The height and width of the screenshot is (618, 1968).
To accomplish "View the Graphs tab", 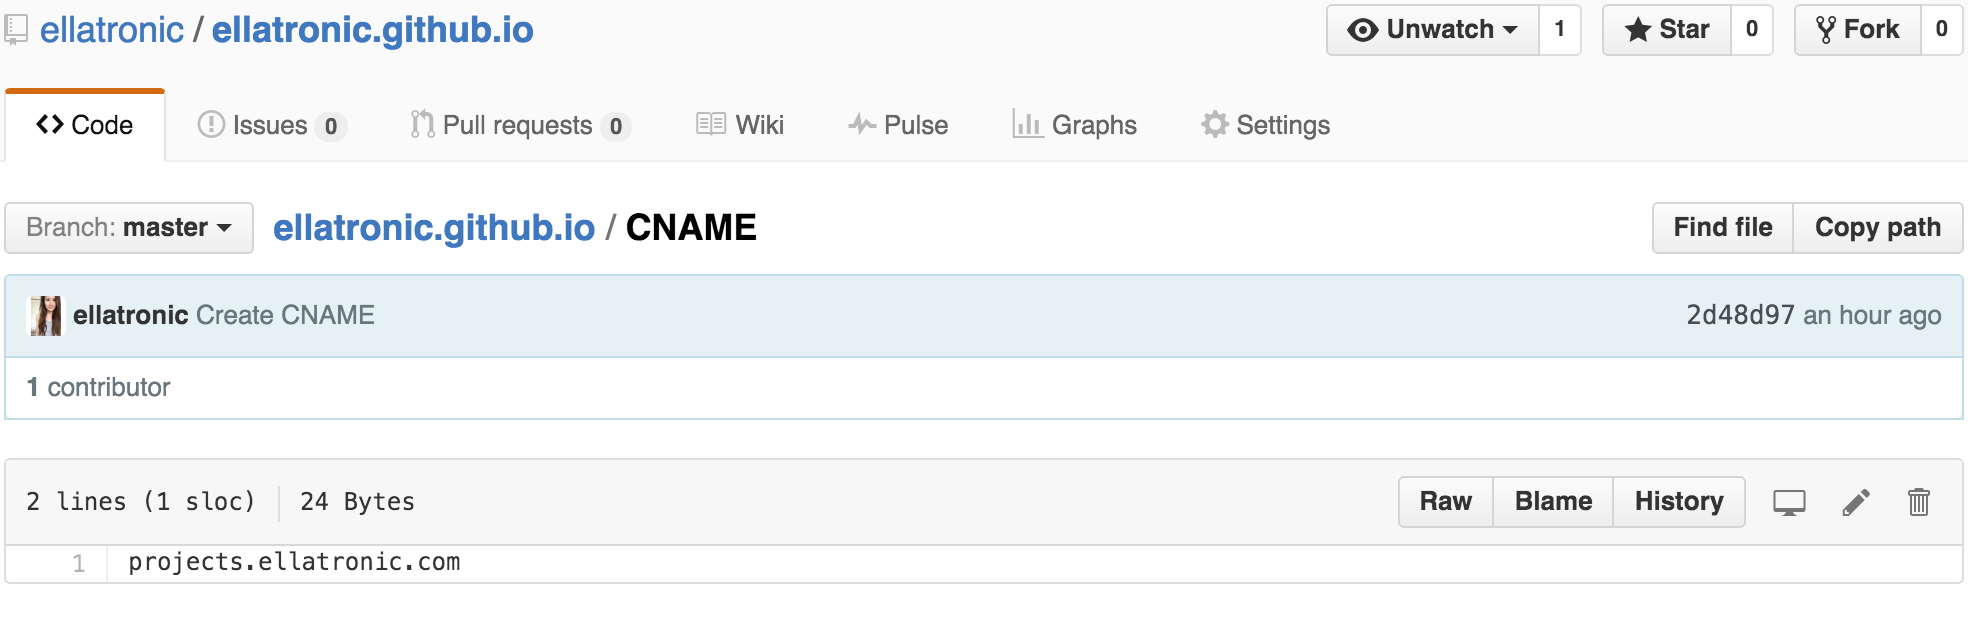I will click(1074, 125).
